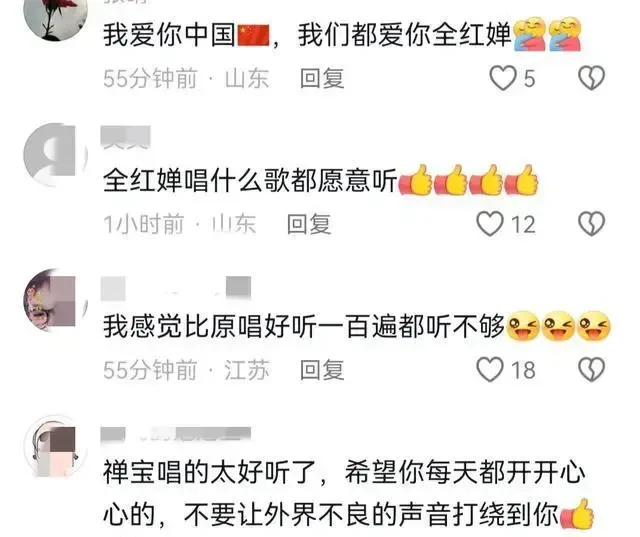Reply to the 江苏 user's comment

(x=322, y=370)
